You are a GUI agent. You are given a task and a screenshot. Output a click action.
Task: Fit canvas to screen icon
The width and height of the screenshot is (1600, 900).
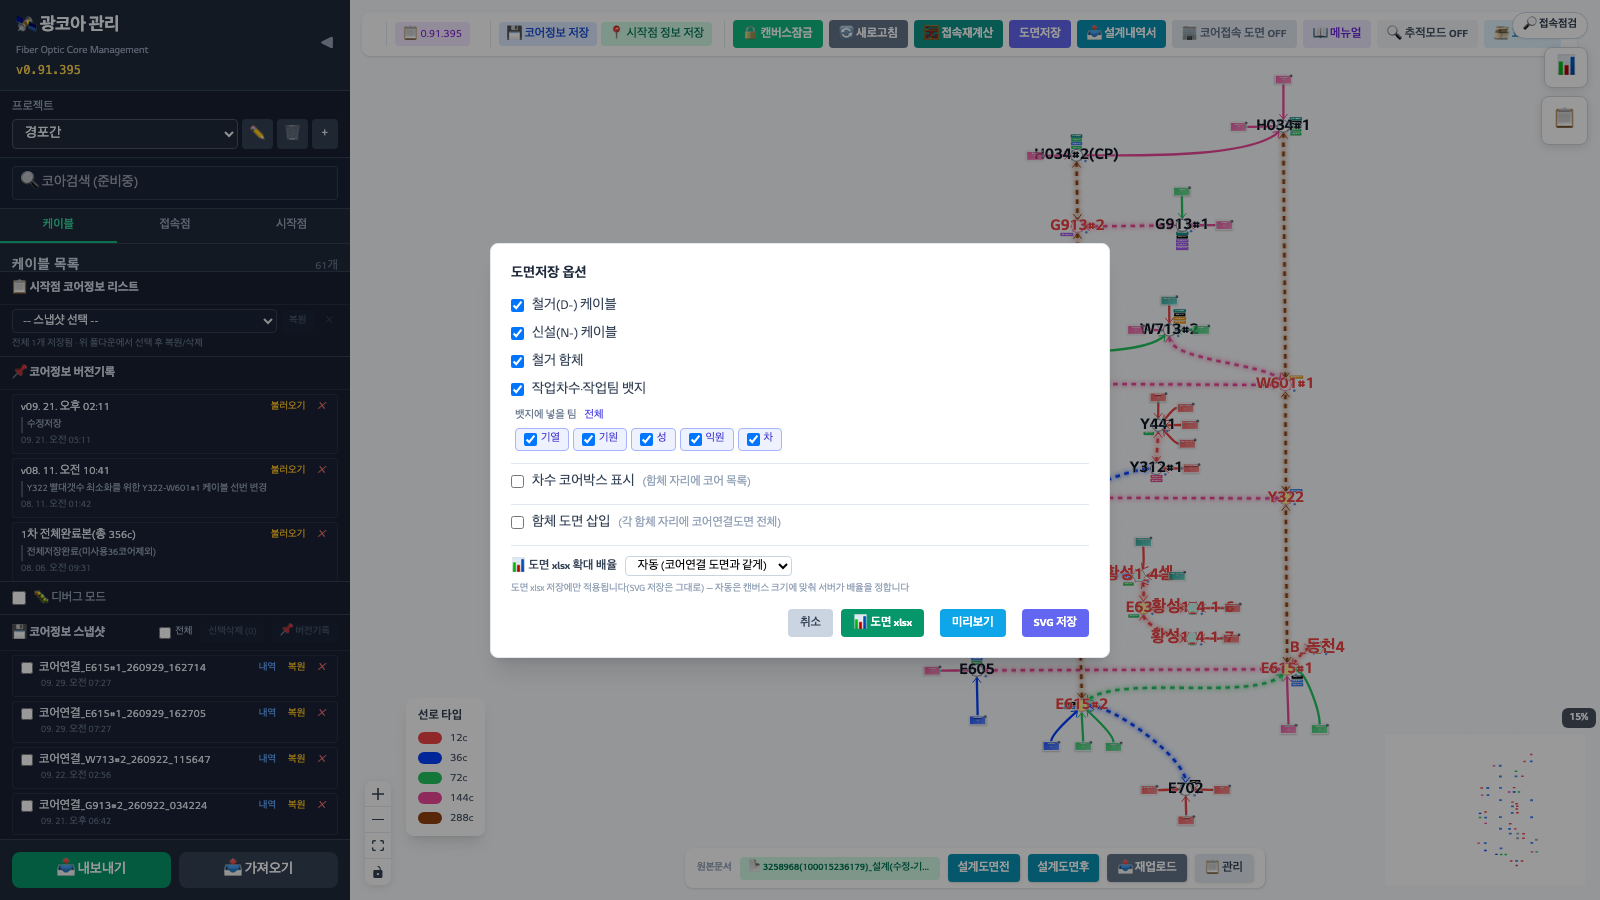[378, 846]
